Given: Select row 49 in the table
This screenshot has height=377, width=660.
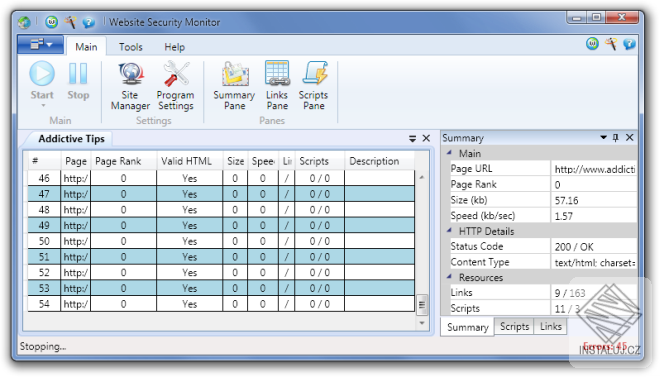Looking at the screenshot, I should click(221, 226).
